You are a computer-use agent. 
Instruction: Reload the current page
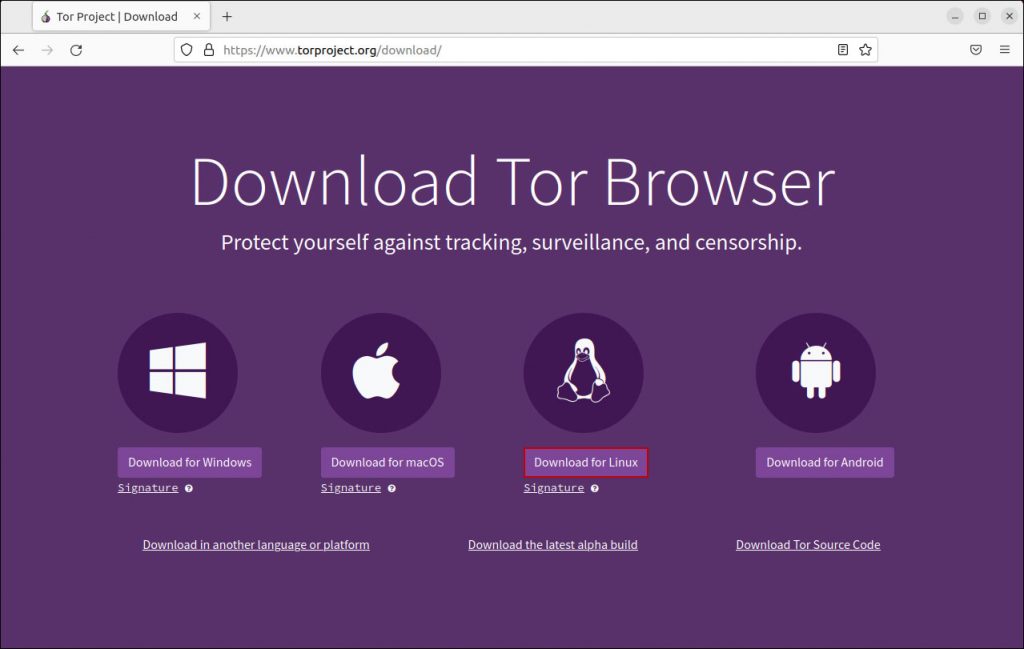tap(77, 49)
